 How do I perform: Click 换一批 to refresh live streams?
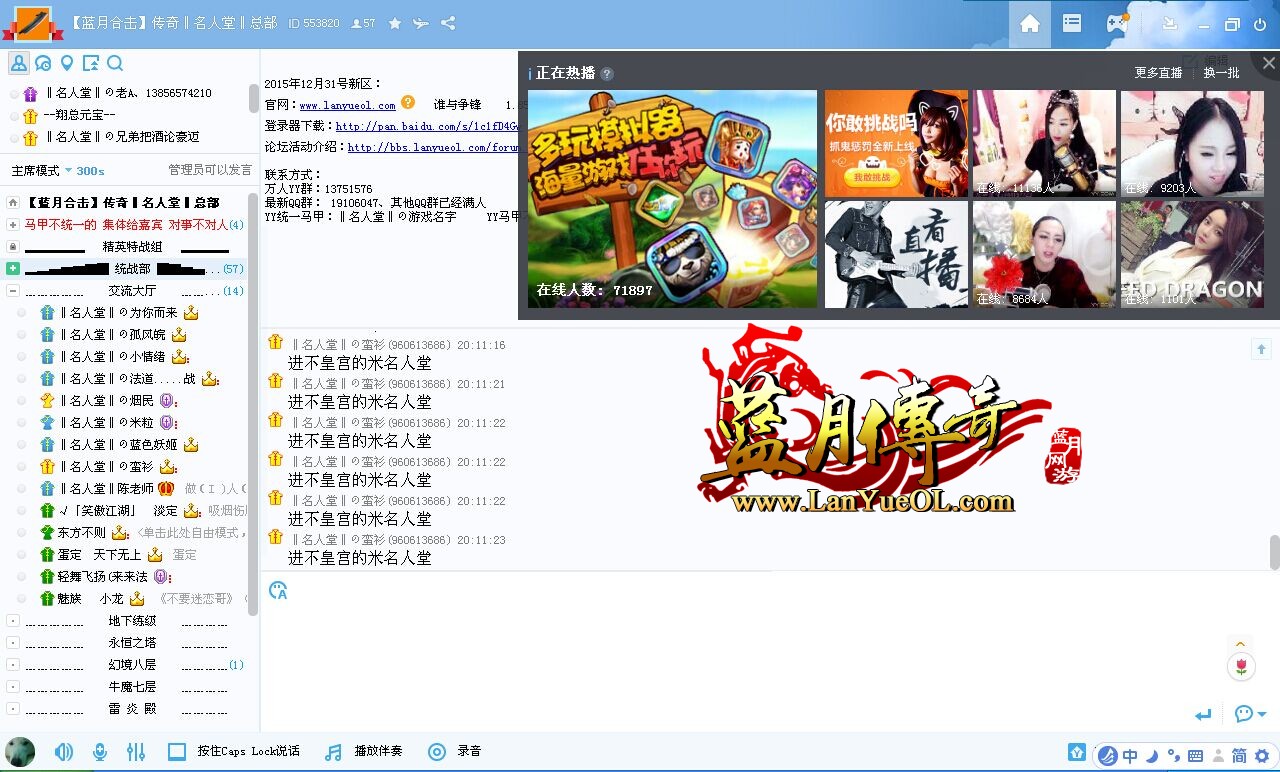click(1221, 73)
